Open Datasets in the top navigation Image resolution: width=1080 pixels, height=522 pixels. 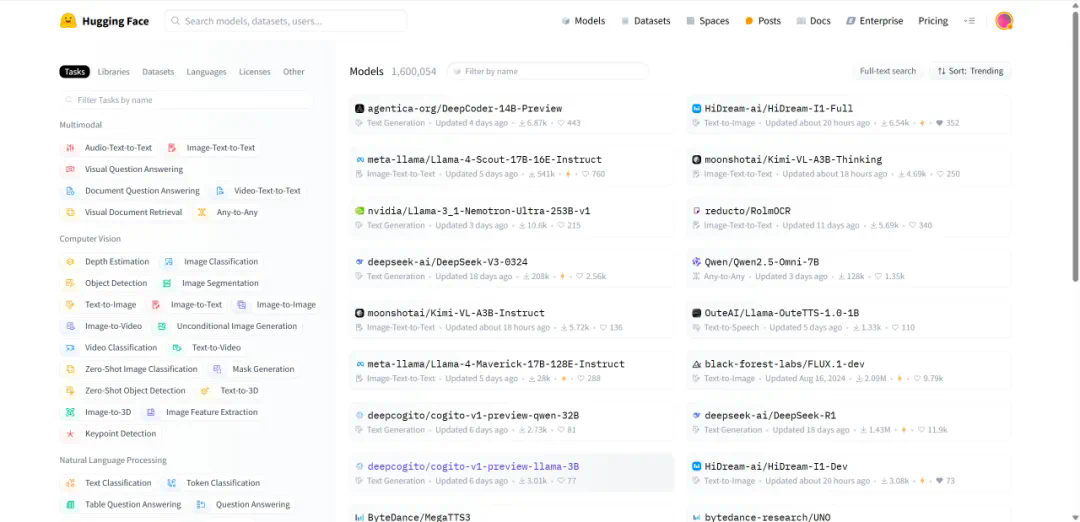pyautogui.click(x=645, y=21)
